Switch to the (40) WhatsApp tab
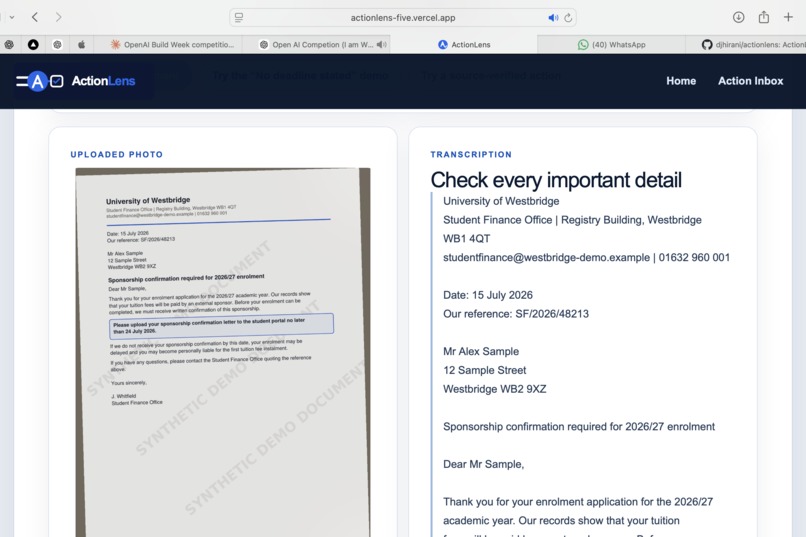This screenshot has height=537, width=806. tap(611, 45)
